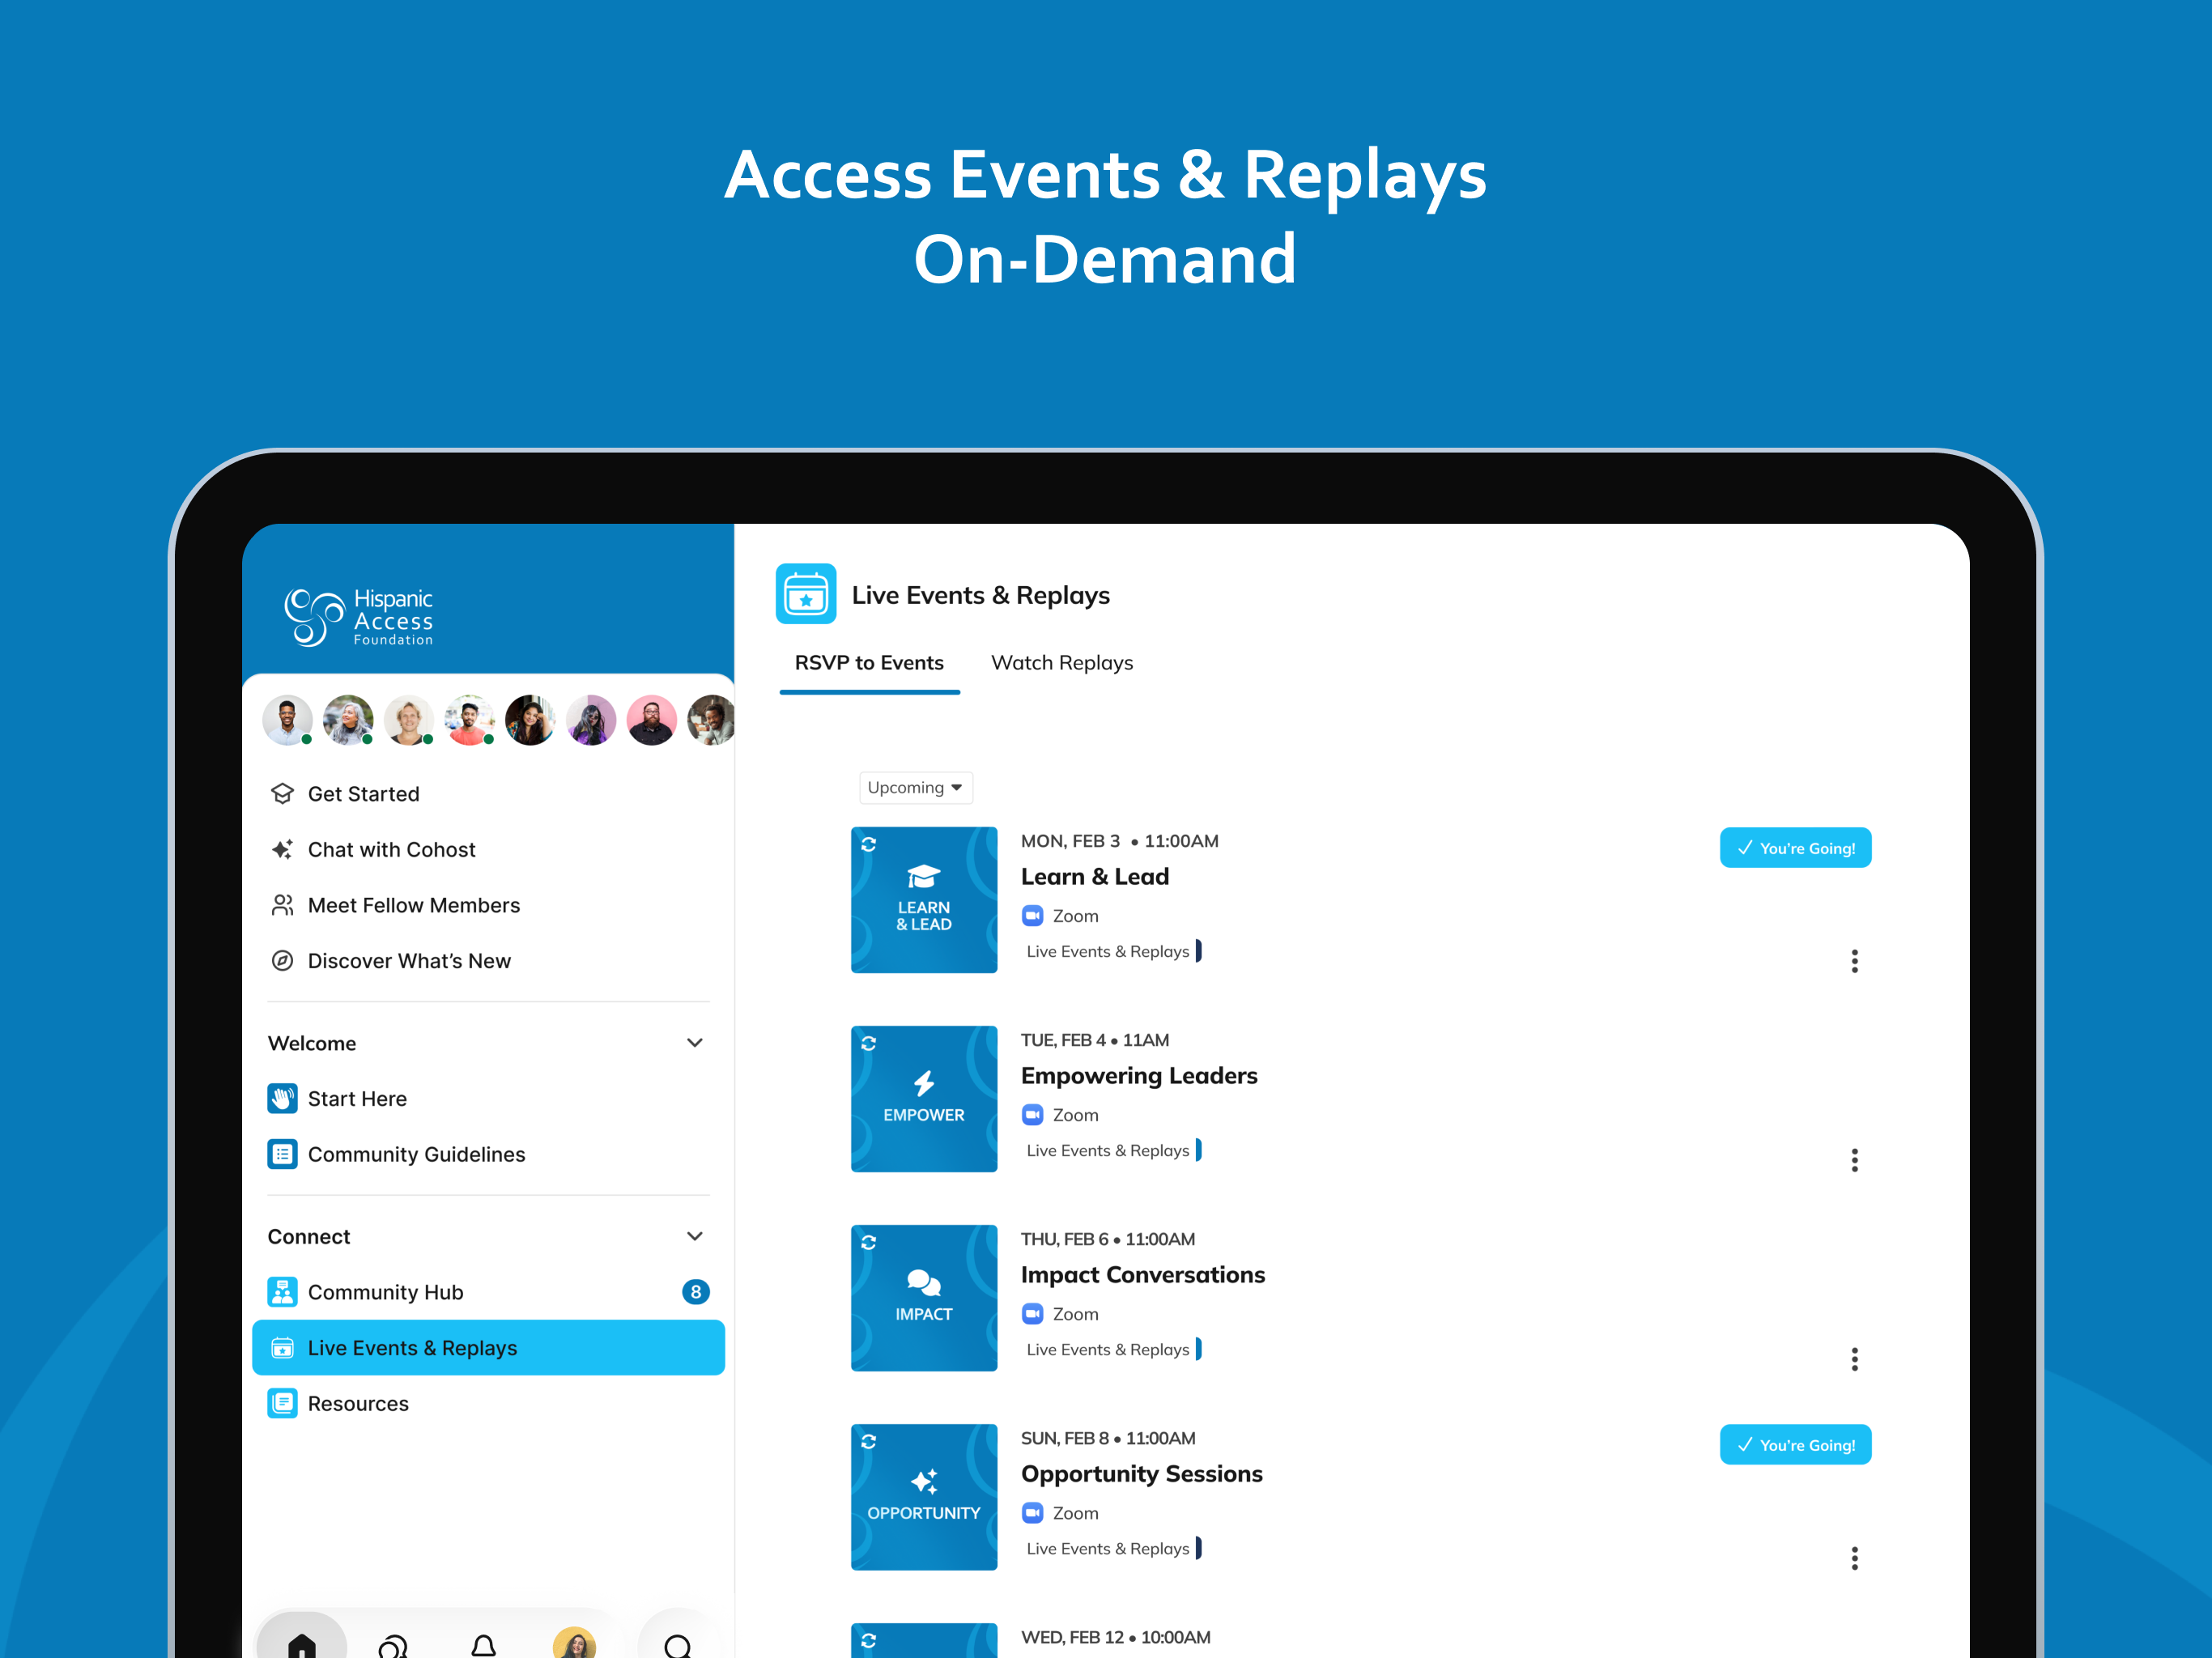Click the first member avatar in the row
The image size is (2212, 1658).
pyautogui.click(x=287, y=720)
